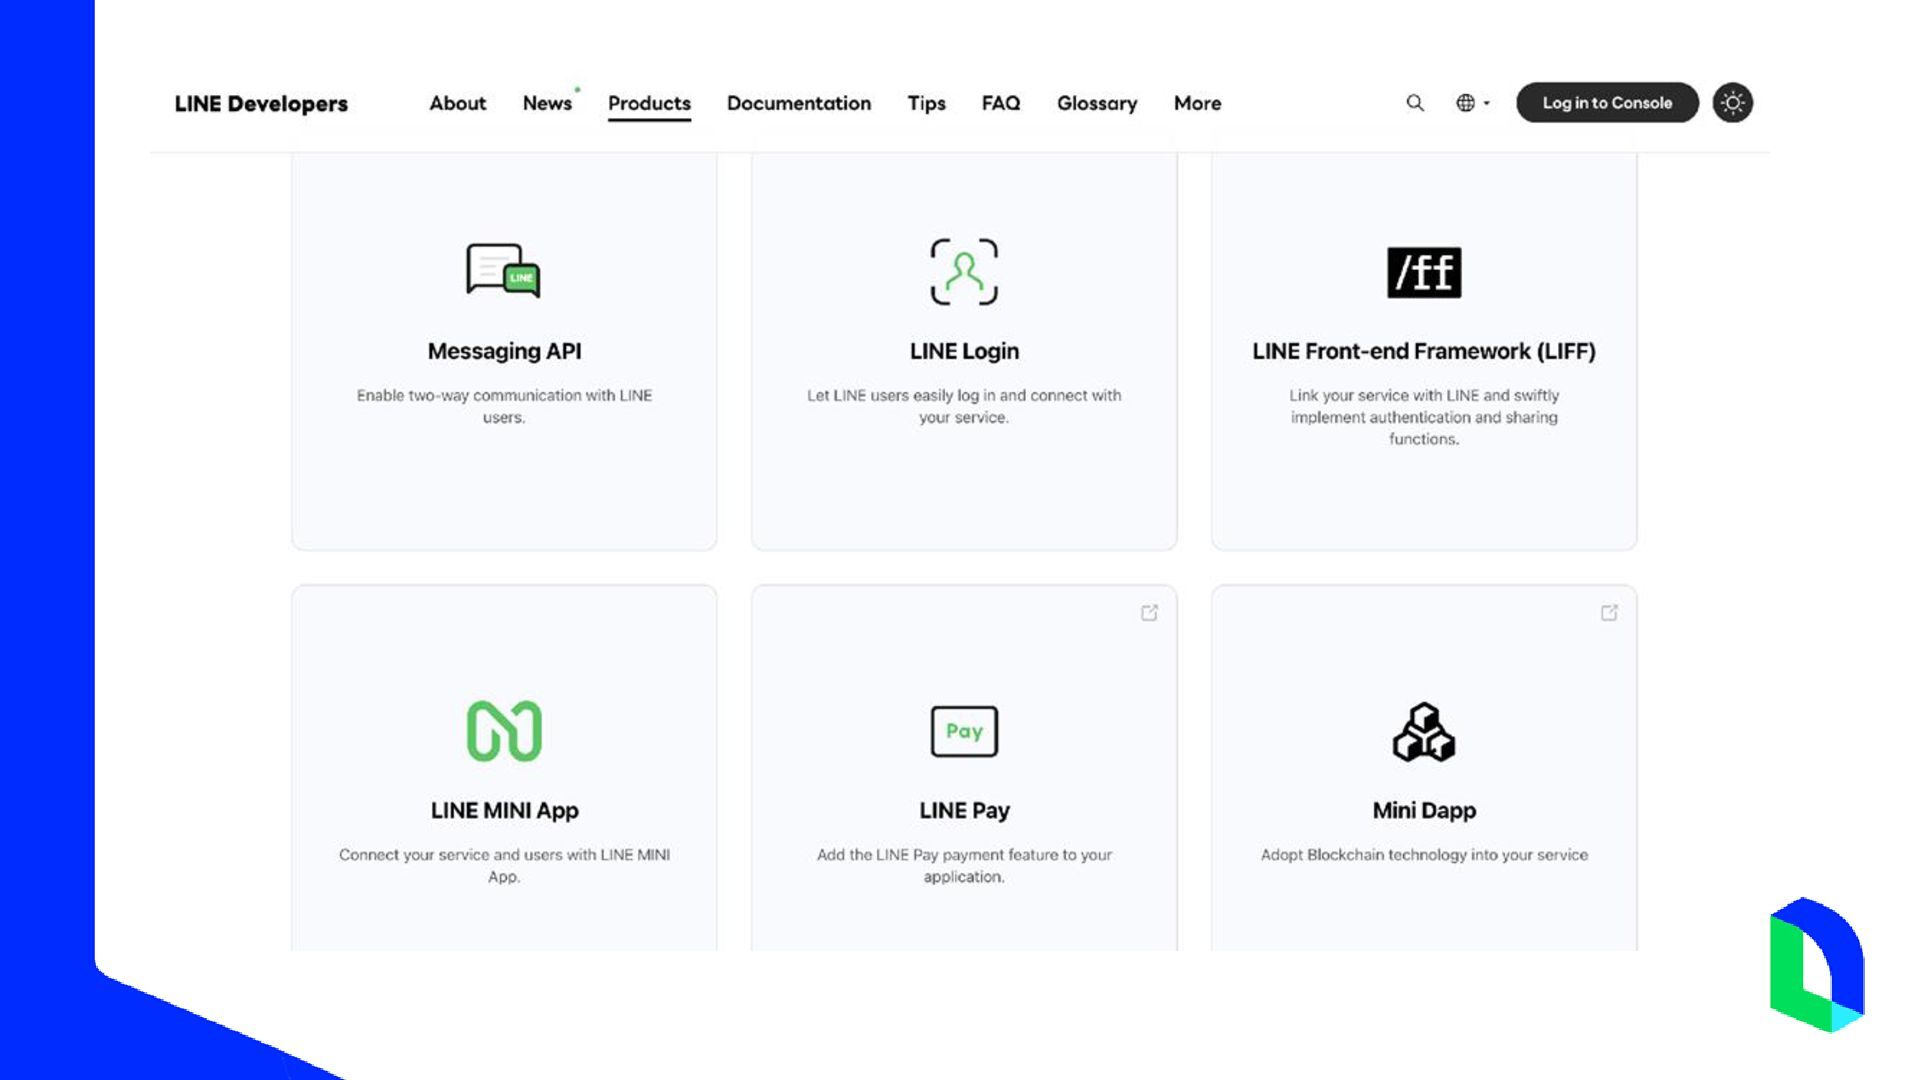Click the LINE Pay icon
This screenshot has height=1080, width=1920.
point(964,731)
